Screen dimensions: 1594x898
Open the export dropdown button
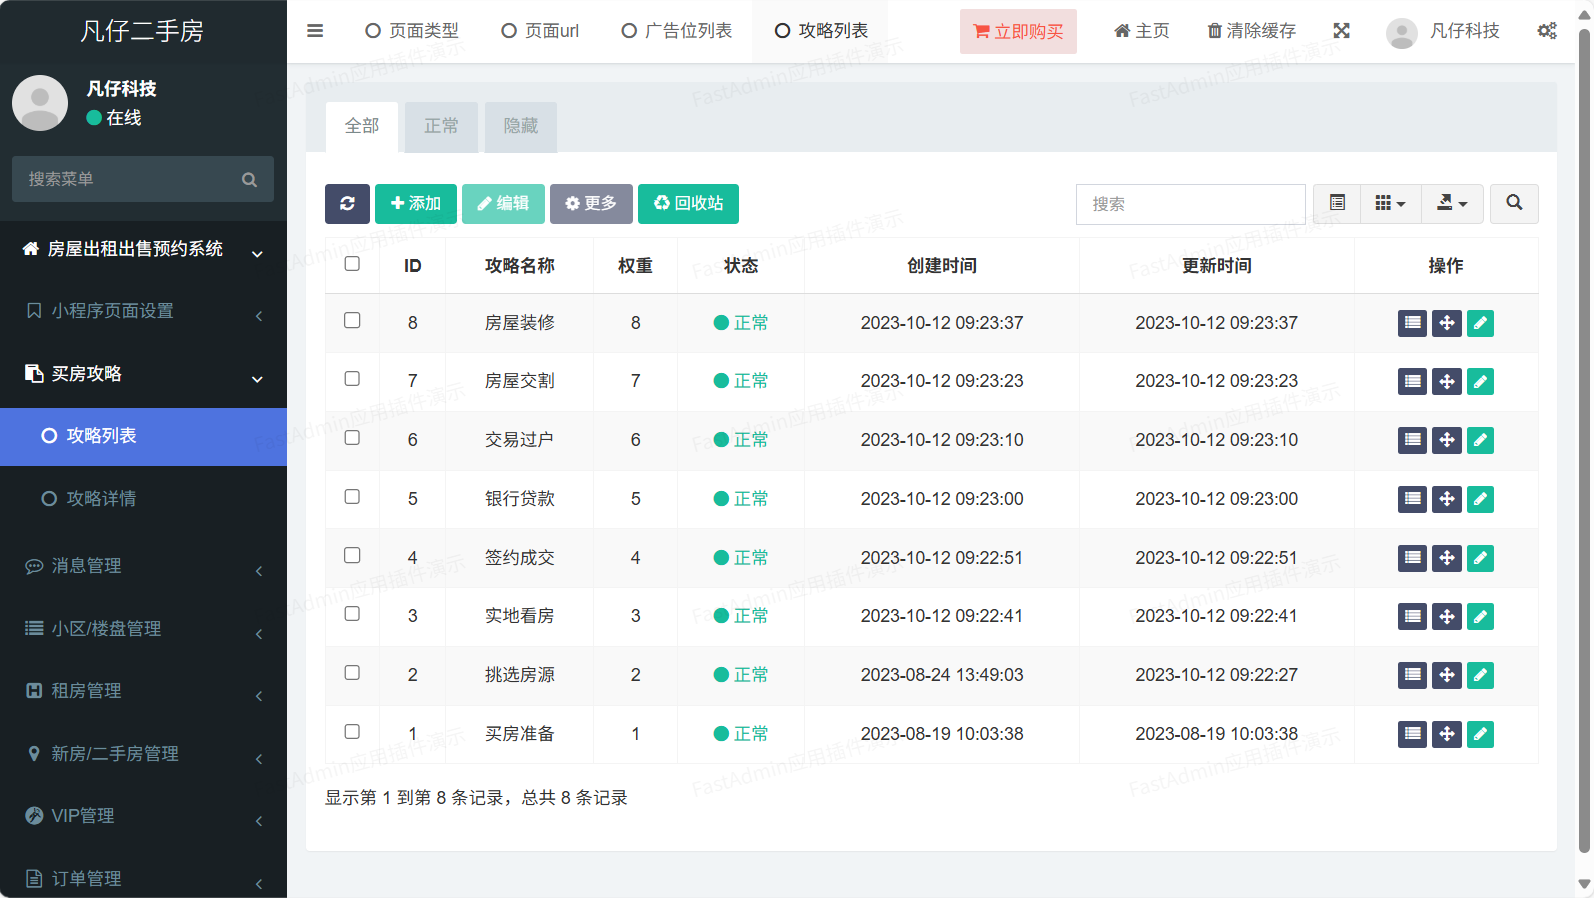1451,203
